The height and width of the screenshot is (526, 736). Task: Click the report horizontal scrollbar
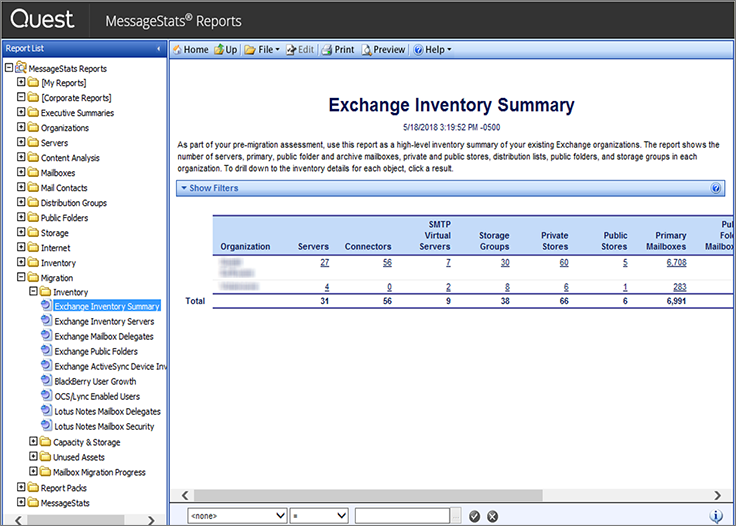[368, 496]
